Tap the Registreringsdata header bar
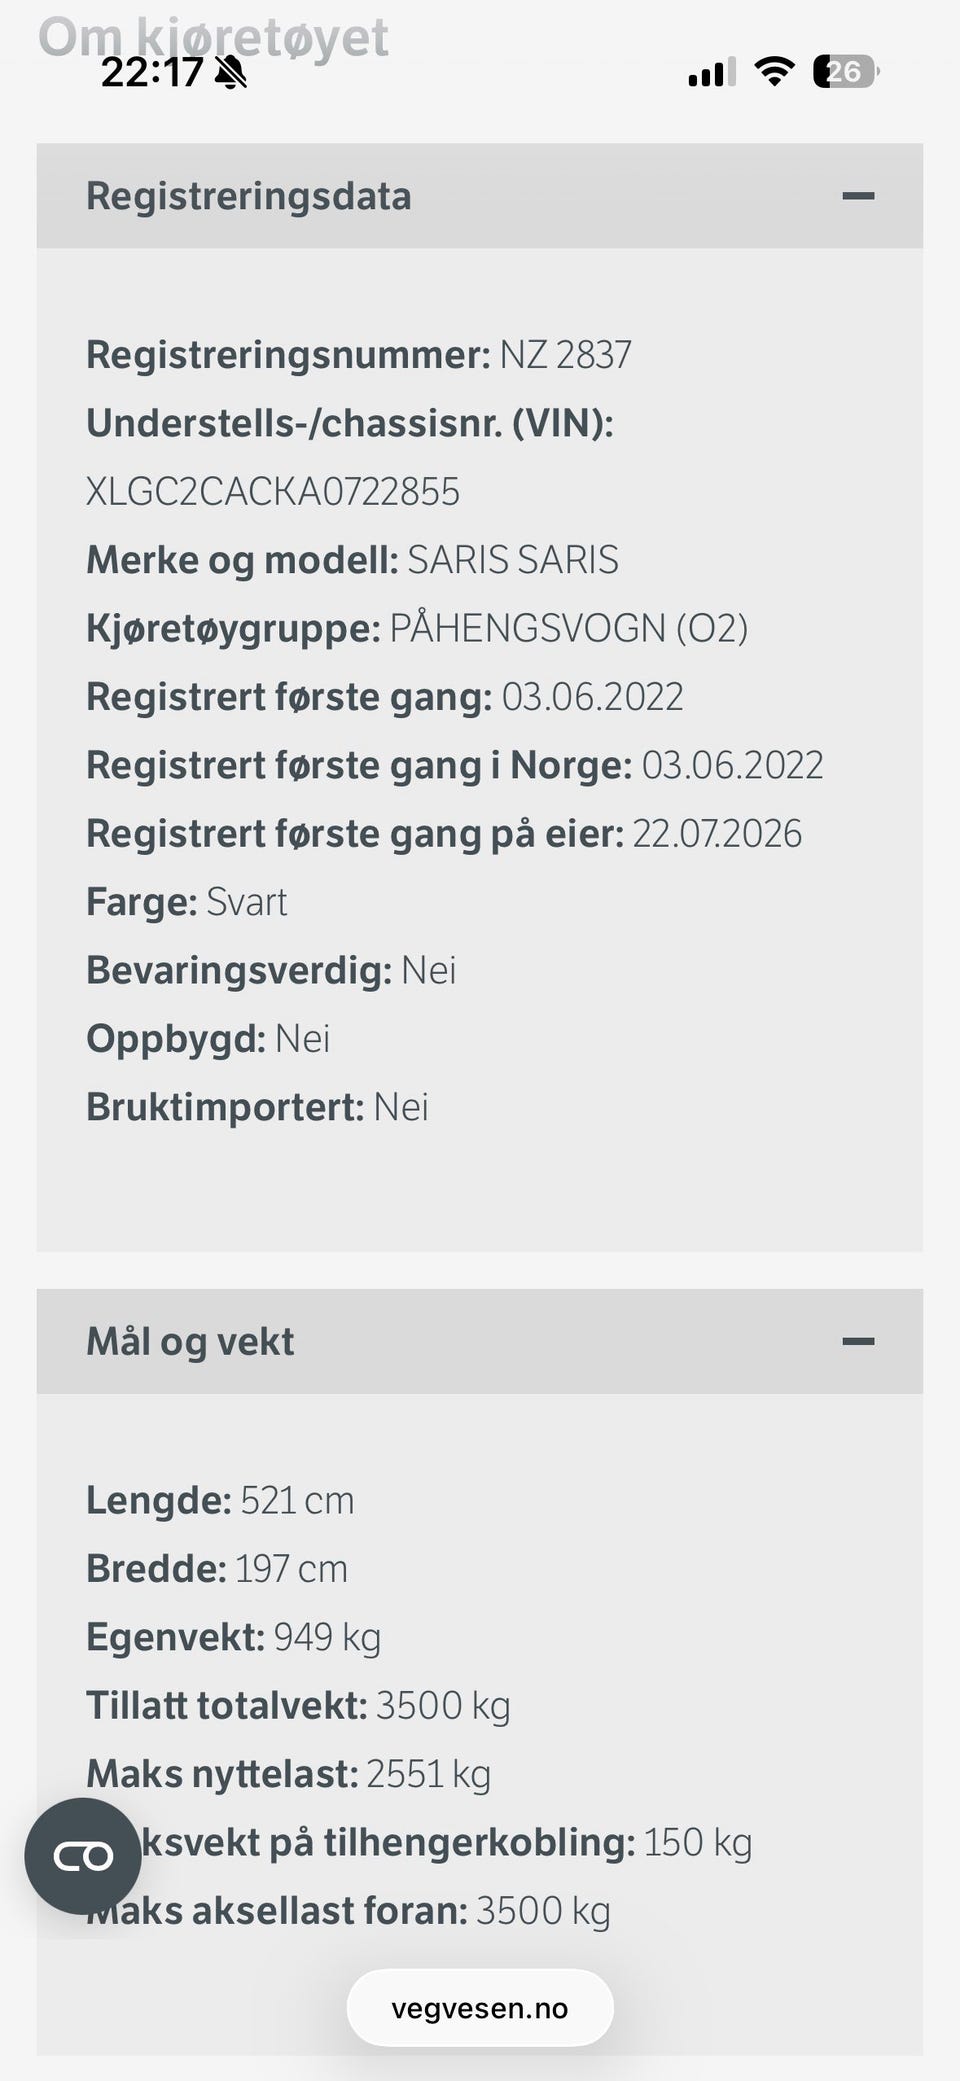 pos(480,196)
